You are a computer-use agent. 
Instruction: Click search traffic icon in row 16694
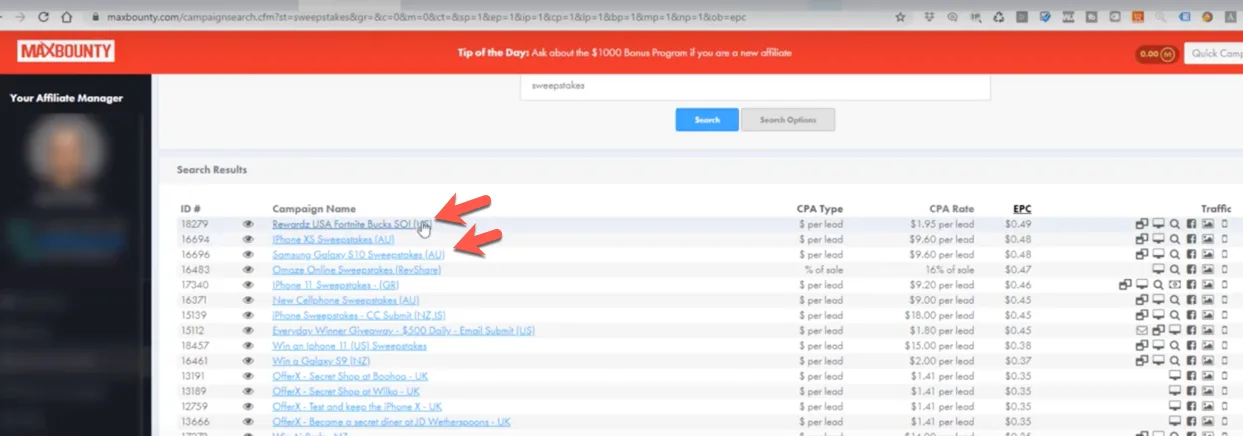click(1175, 239)
